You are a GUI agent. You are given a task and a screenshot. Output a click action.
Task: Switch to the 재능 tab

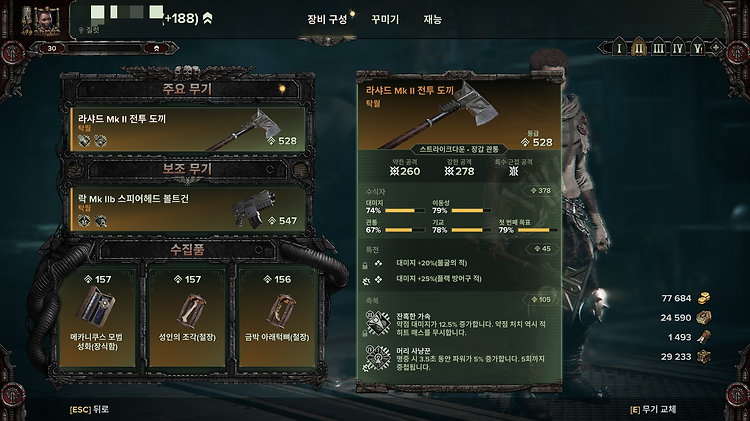click(432, 20)
